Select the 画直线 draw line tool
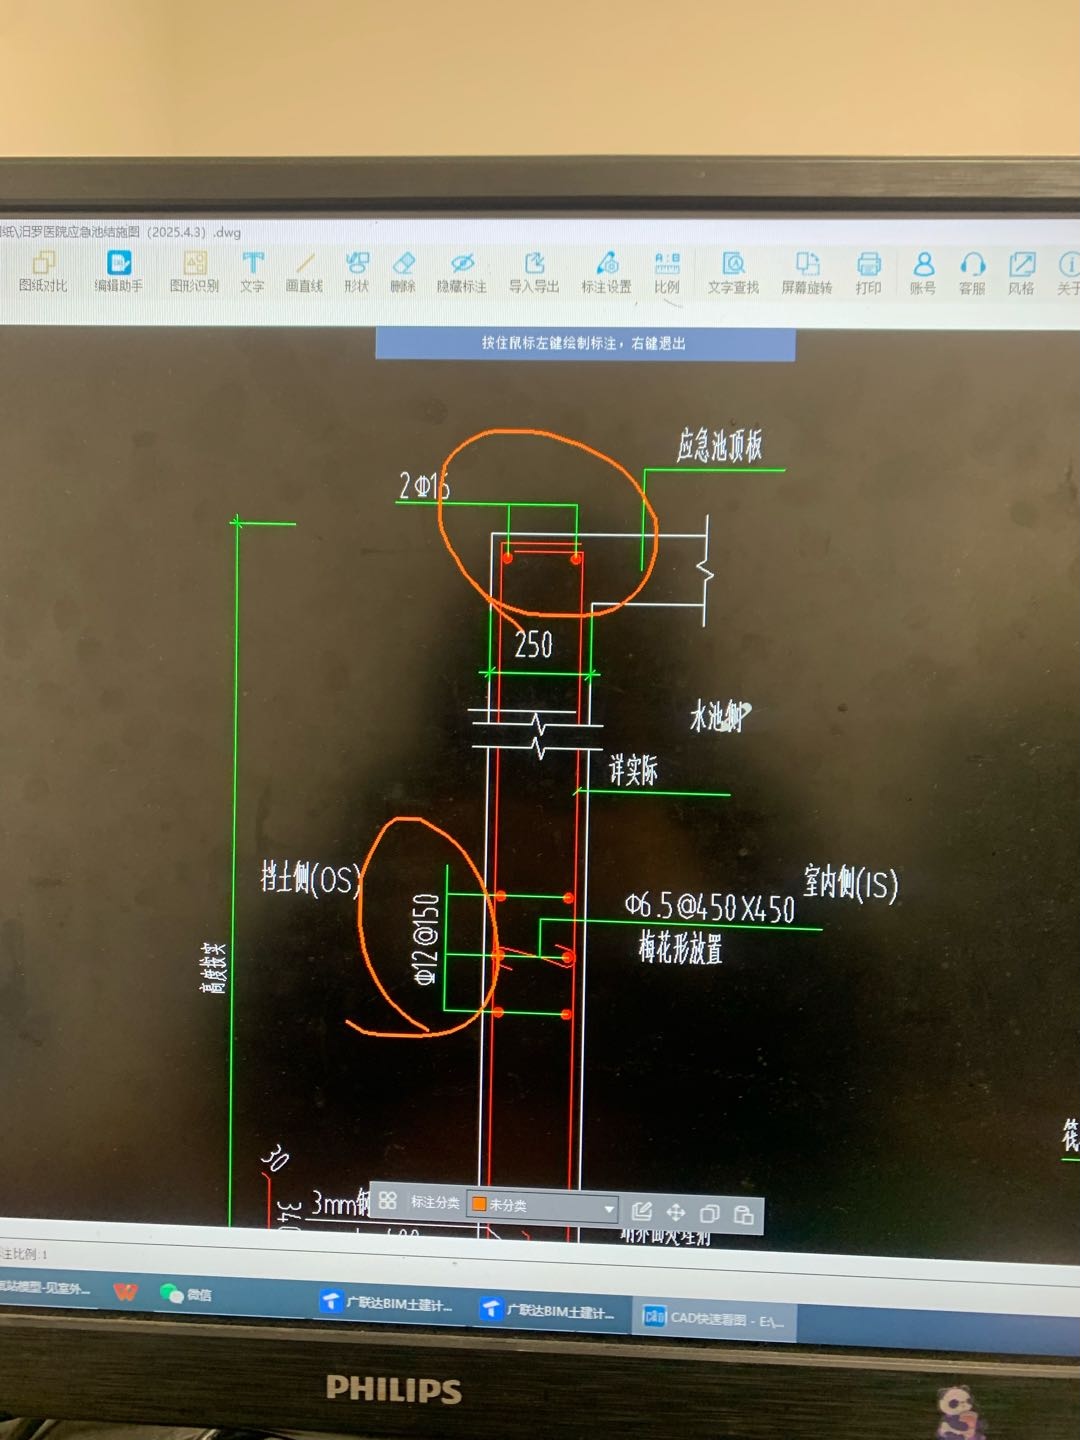This screenshot has width=1080, height=1440. 304,272
